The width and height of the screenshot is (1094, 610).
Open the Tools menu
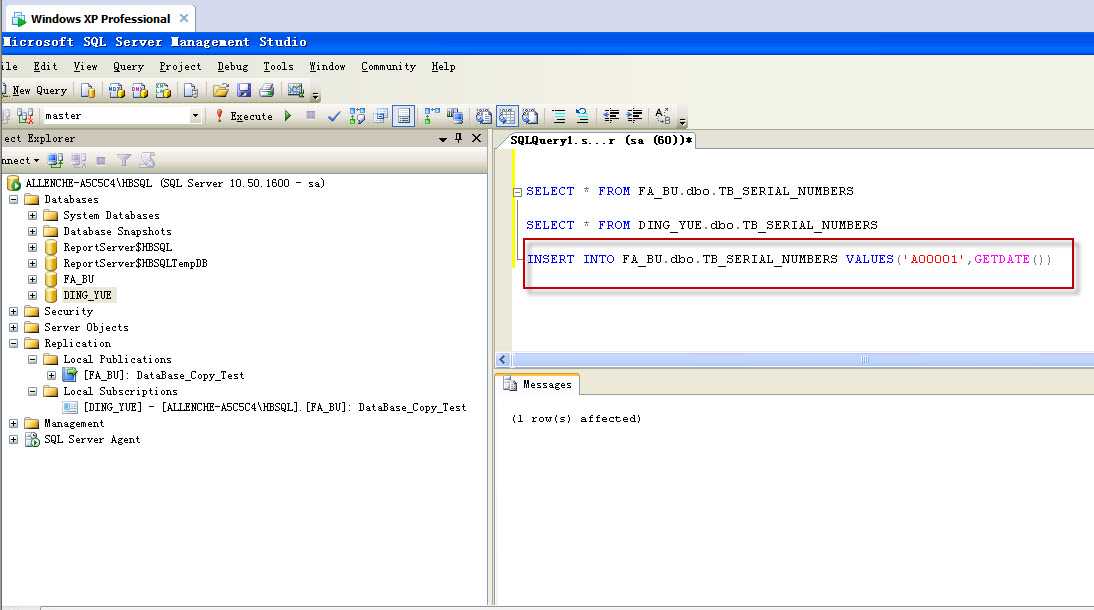click(278, 66)
